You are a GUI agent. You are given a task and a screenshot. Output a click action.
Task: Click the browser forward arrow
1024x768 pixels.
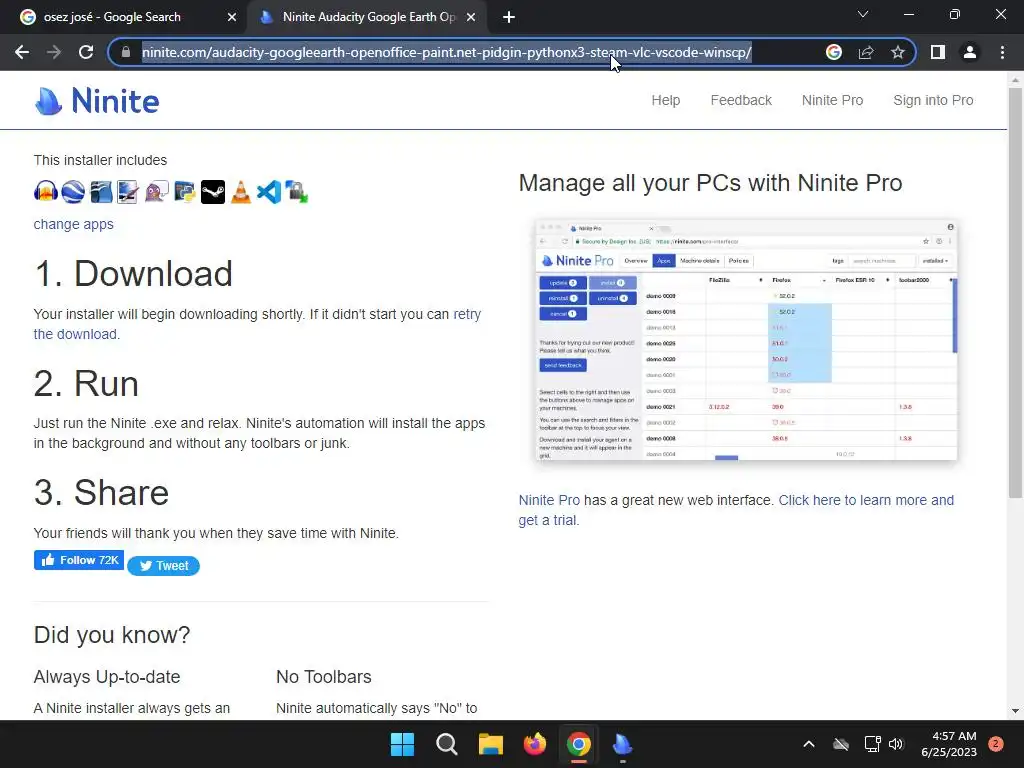(54, 52)
